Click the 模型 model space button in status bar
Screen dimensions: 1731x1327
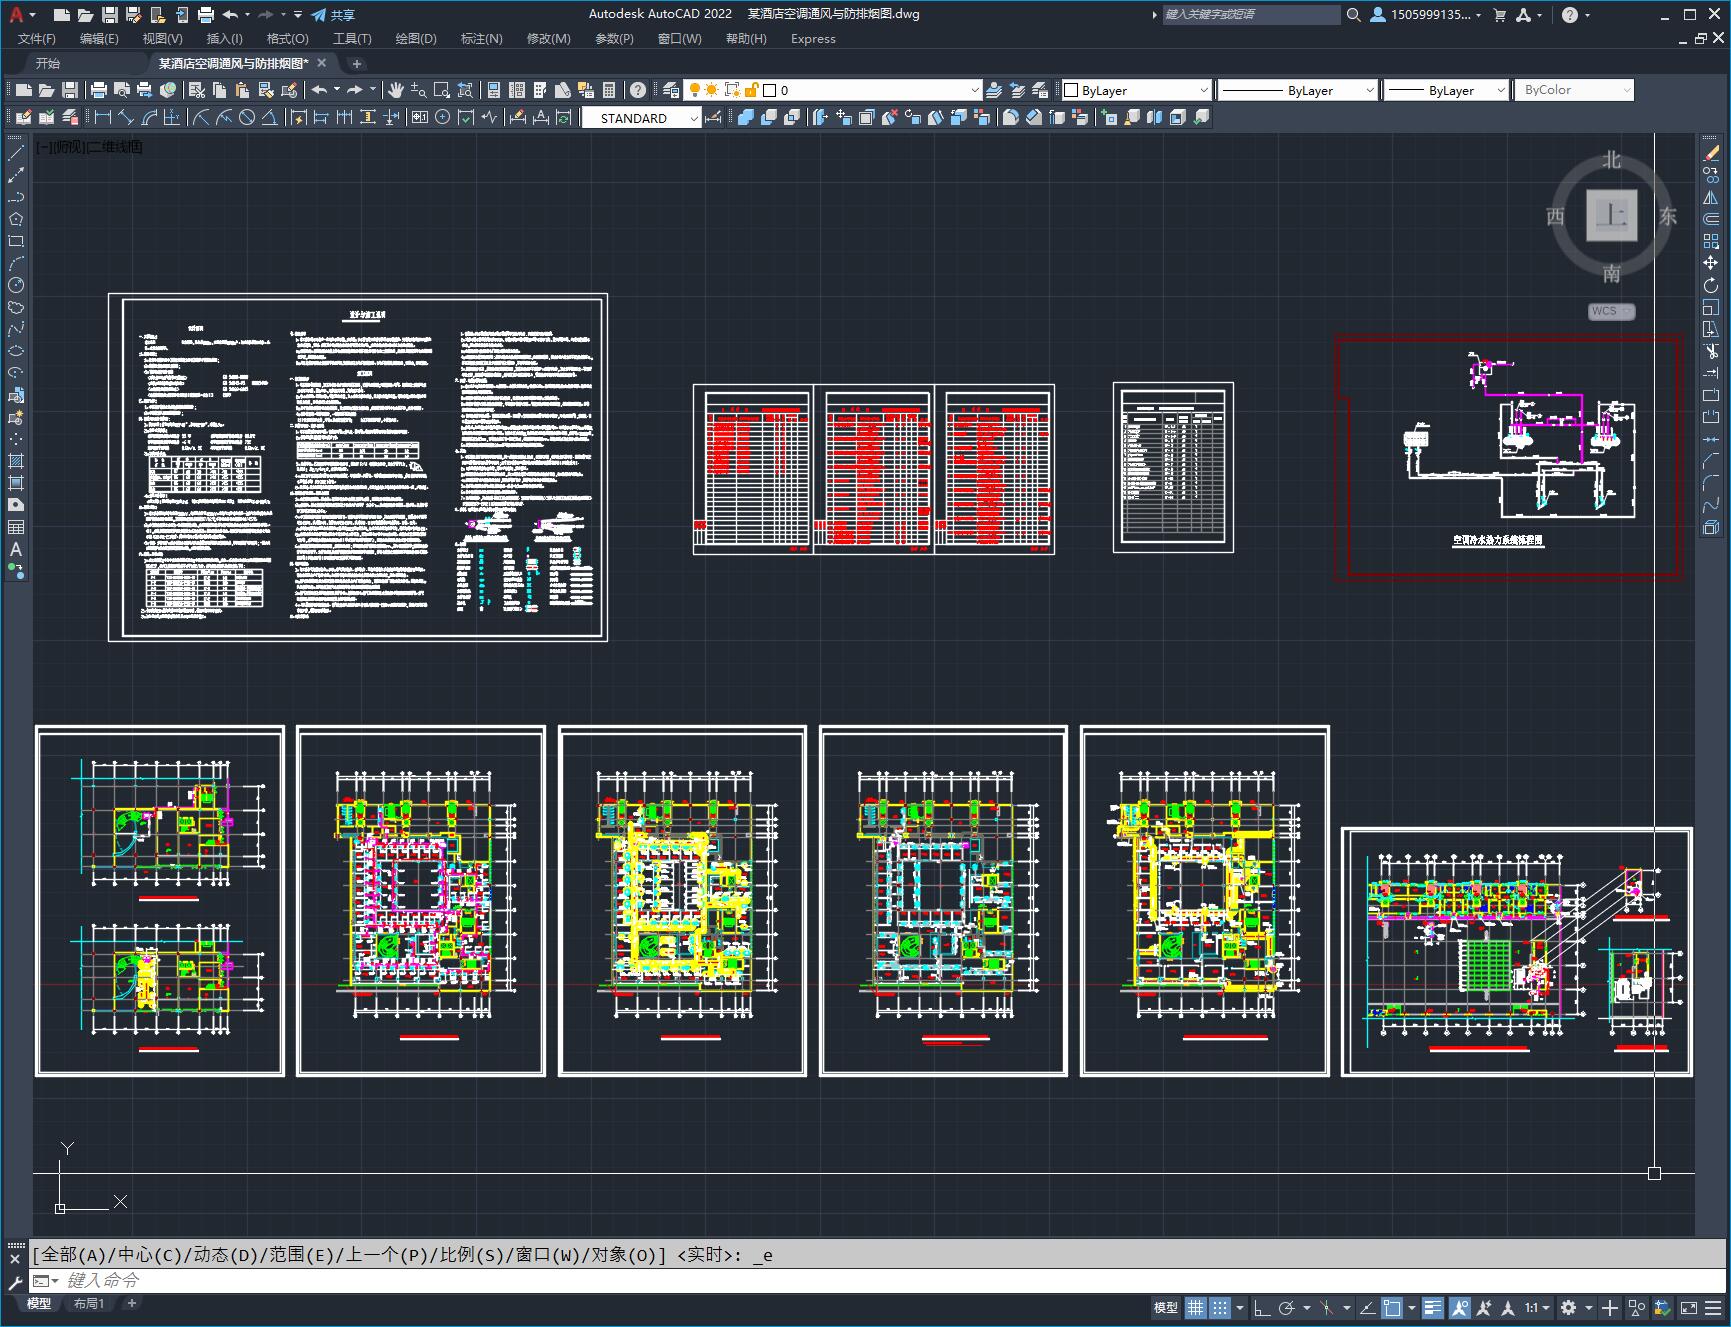(1166, 1307)
